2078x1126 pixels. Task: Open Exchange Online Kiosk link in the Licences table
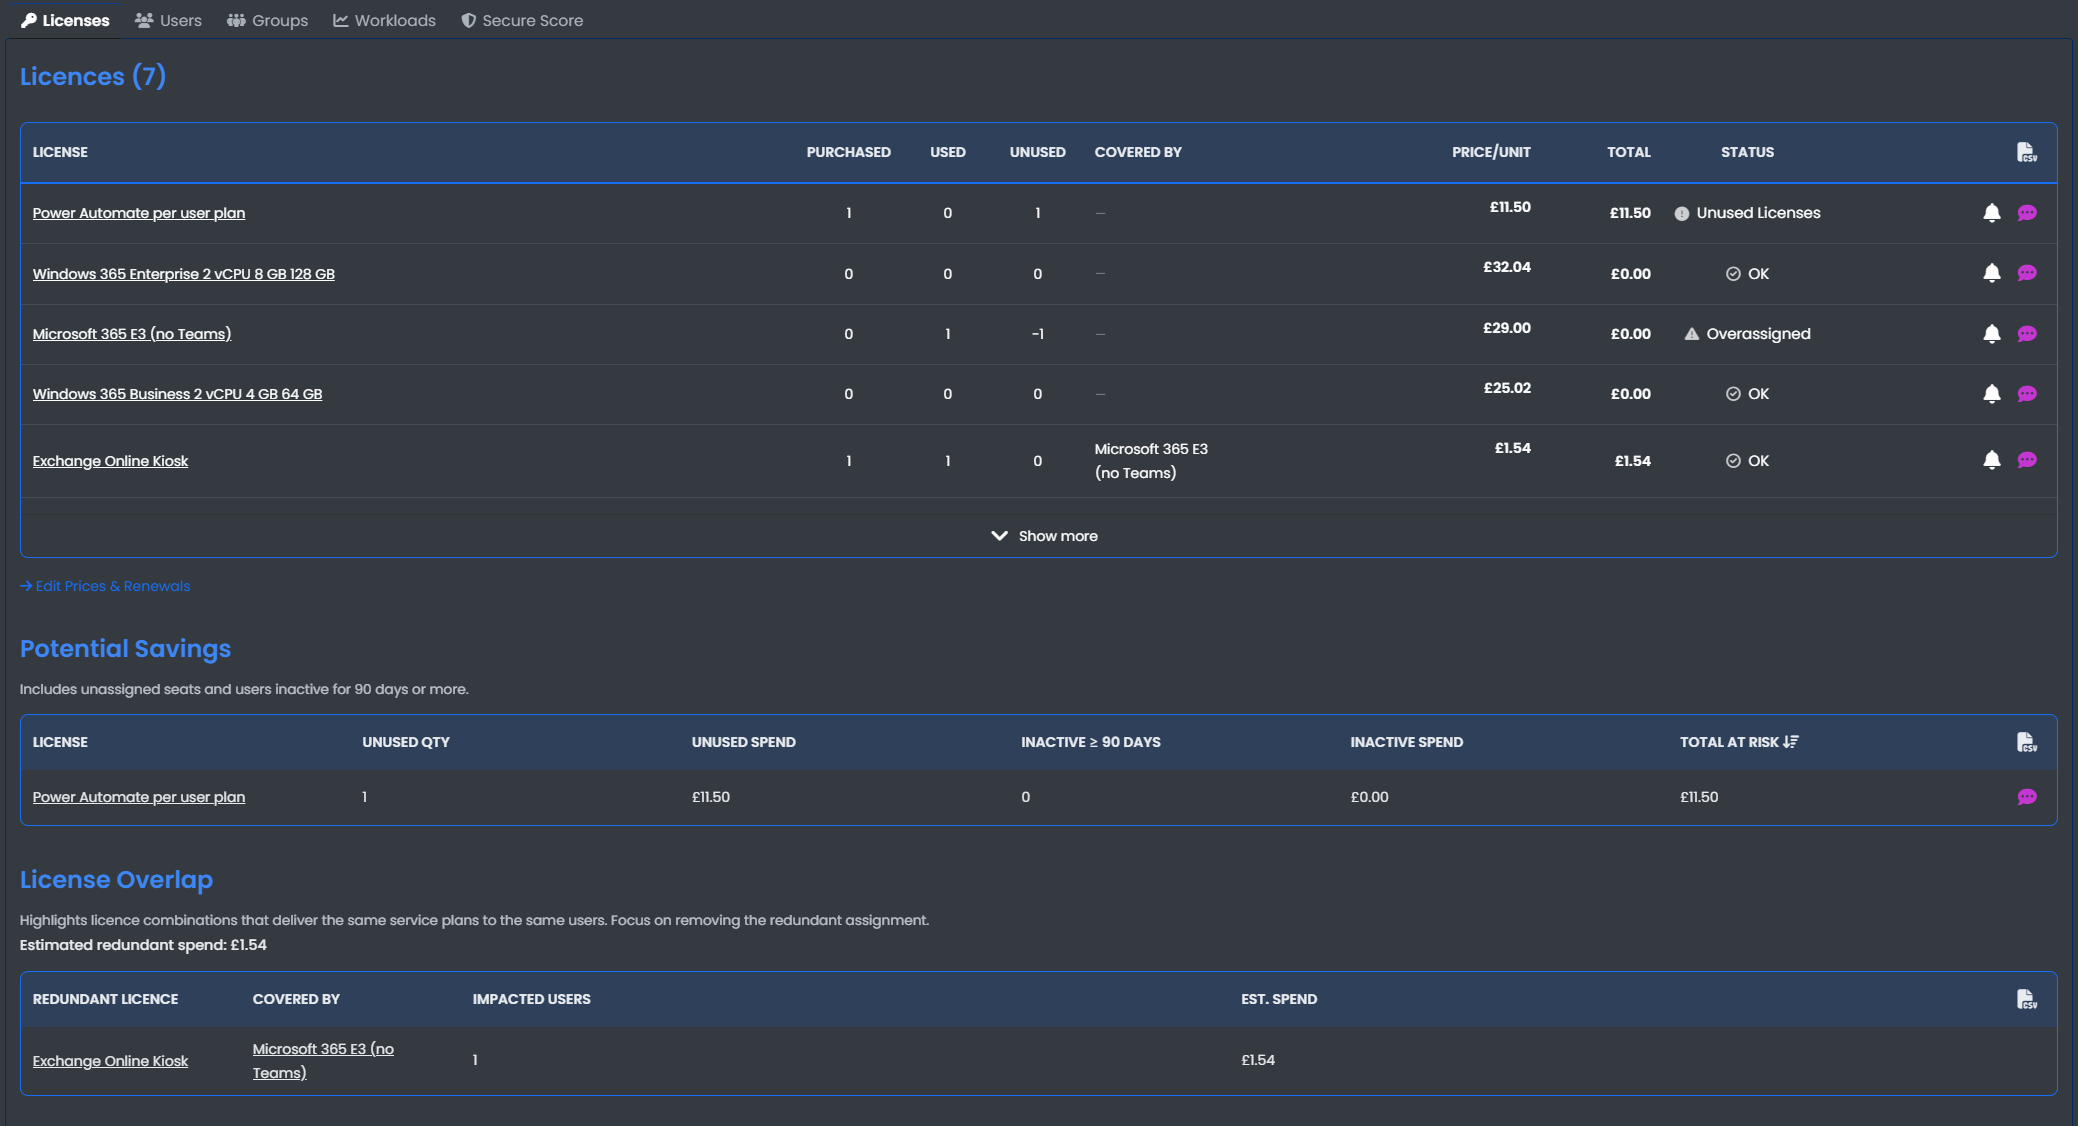[x=110, y=461]
